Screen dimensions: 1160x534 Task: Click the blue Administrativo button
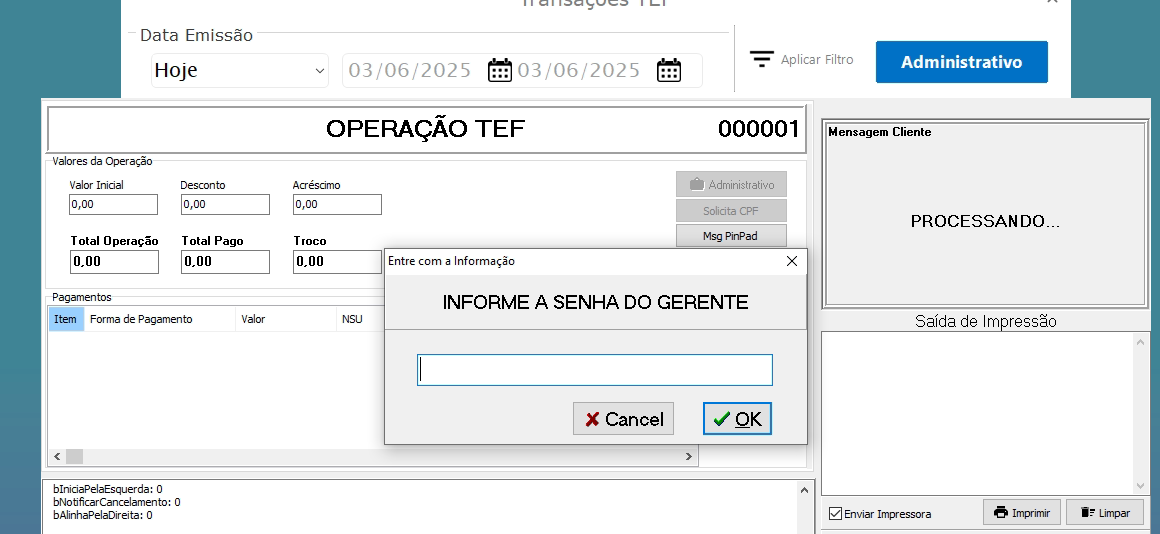point(961,62)
